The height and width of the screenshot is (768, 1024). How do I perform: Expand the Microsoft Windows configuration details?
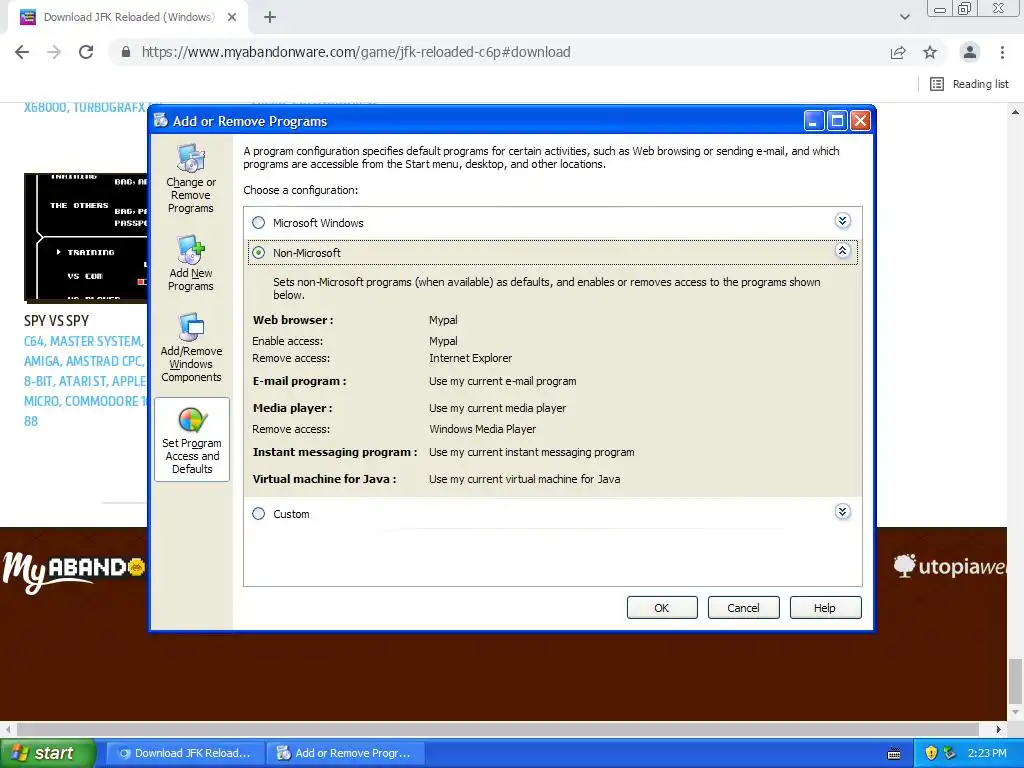pos(842,221)
